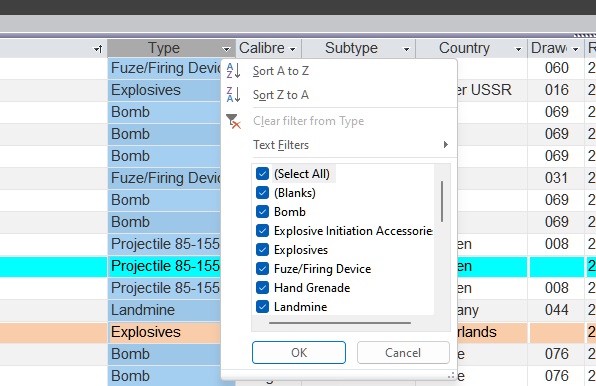Uncheck the (Select All) checkbox
The height and width of the screenshot is (386, 596).
(262, 174)
